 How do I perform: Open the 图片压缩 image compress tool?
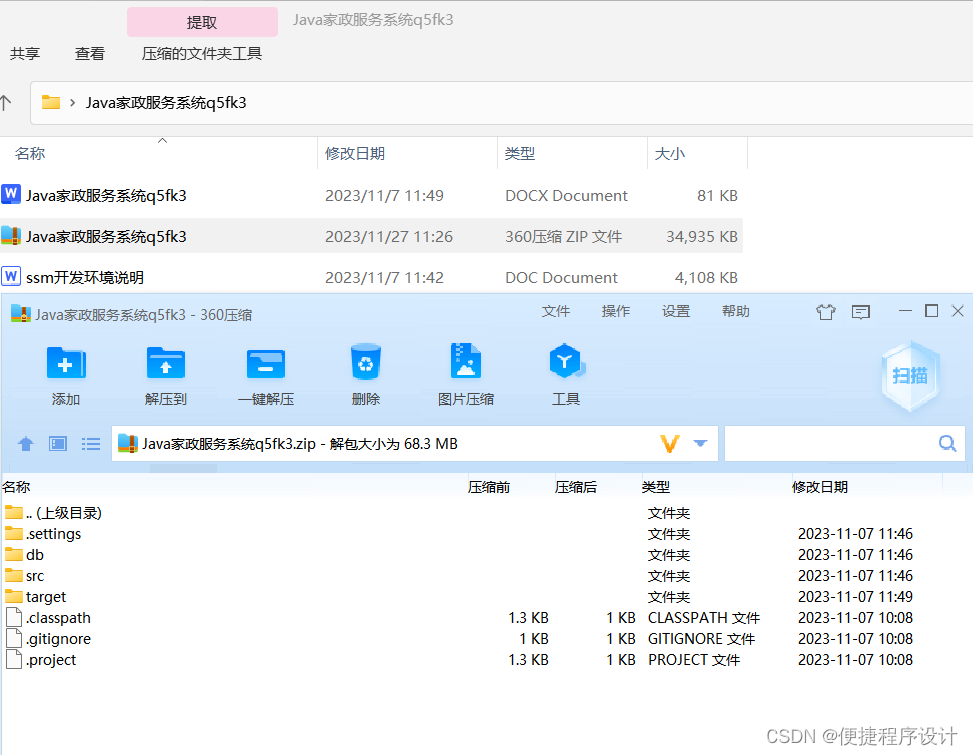[x=466, y=361]
